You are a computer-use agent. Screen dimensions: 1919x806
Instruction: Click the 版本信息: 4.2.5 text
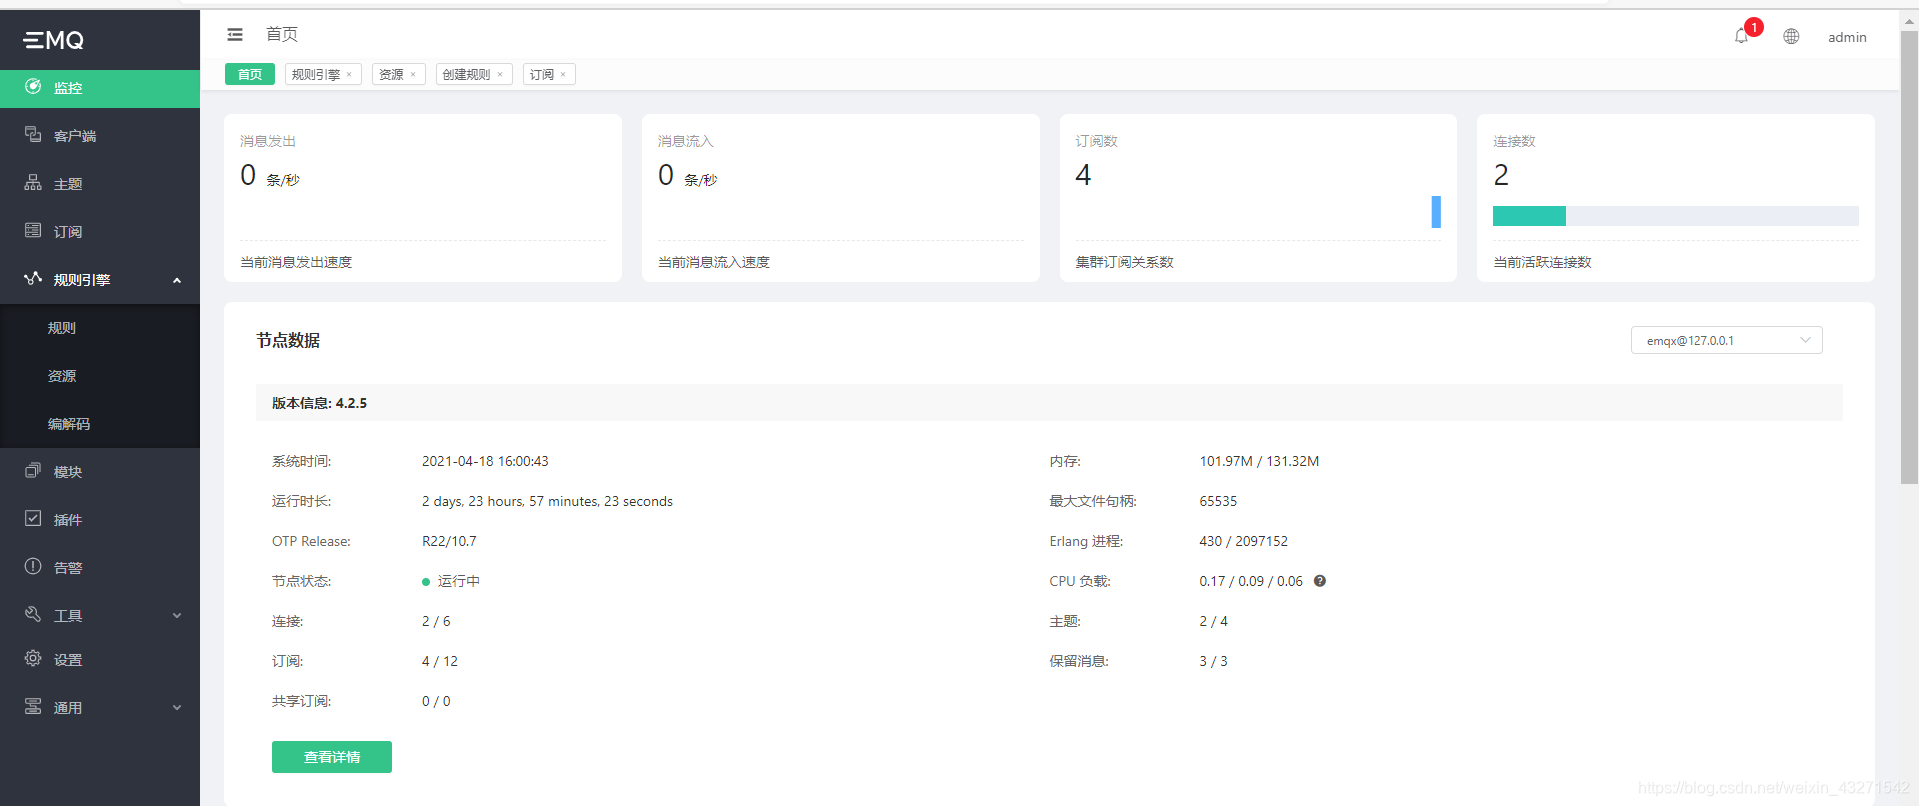tap(319, 403)
